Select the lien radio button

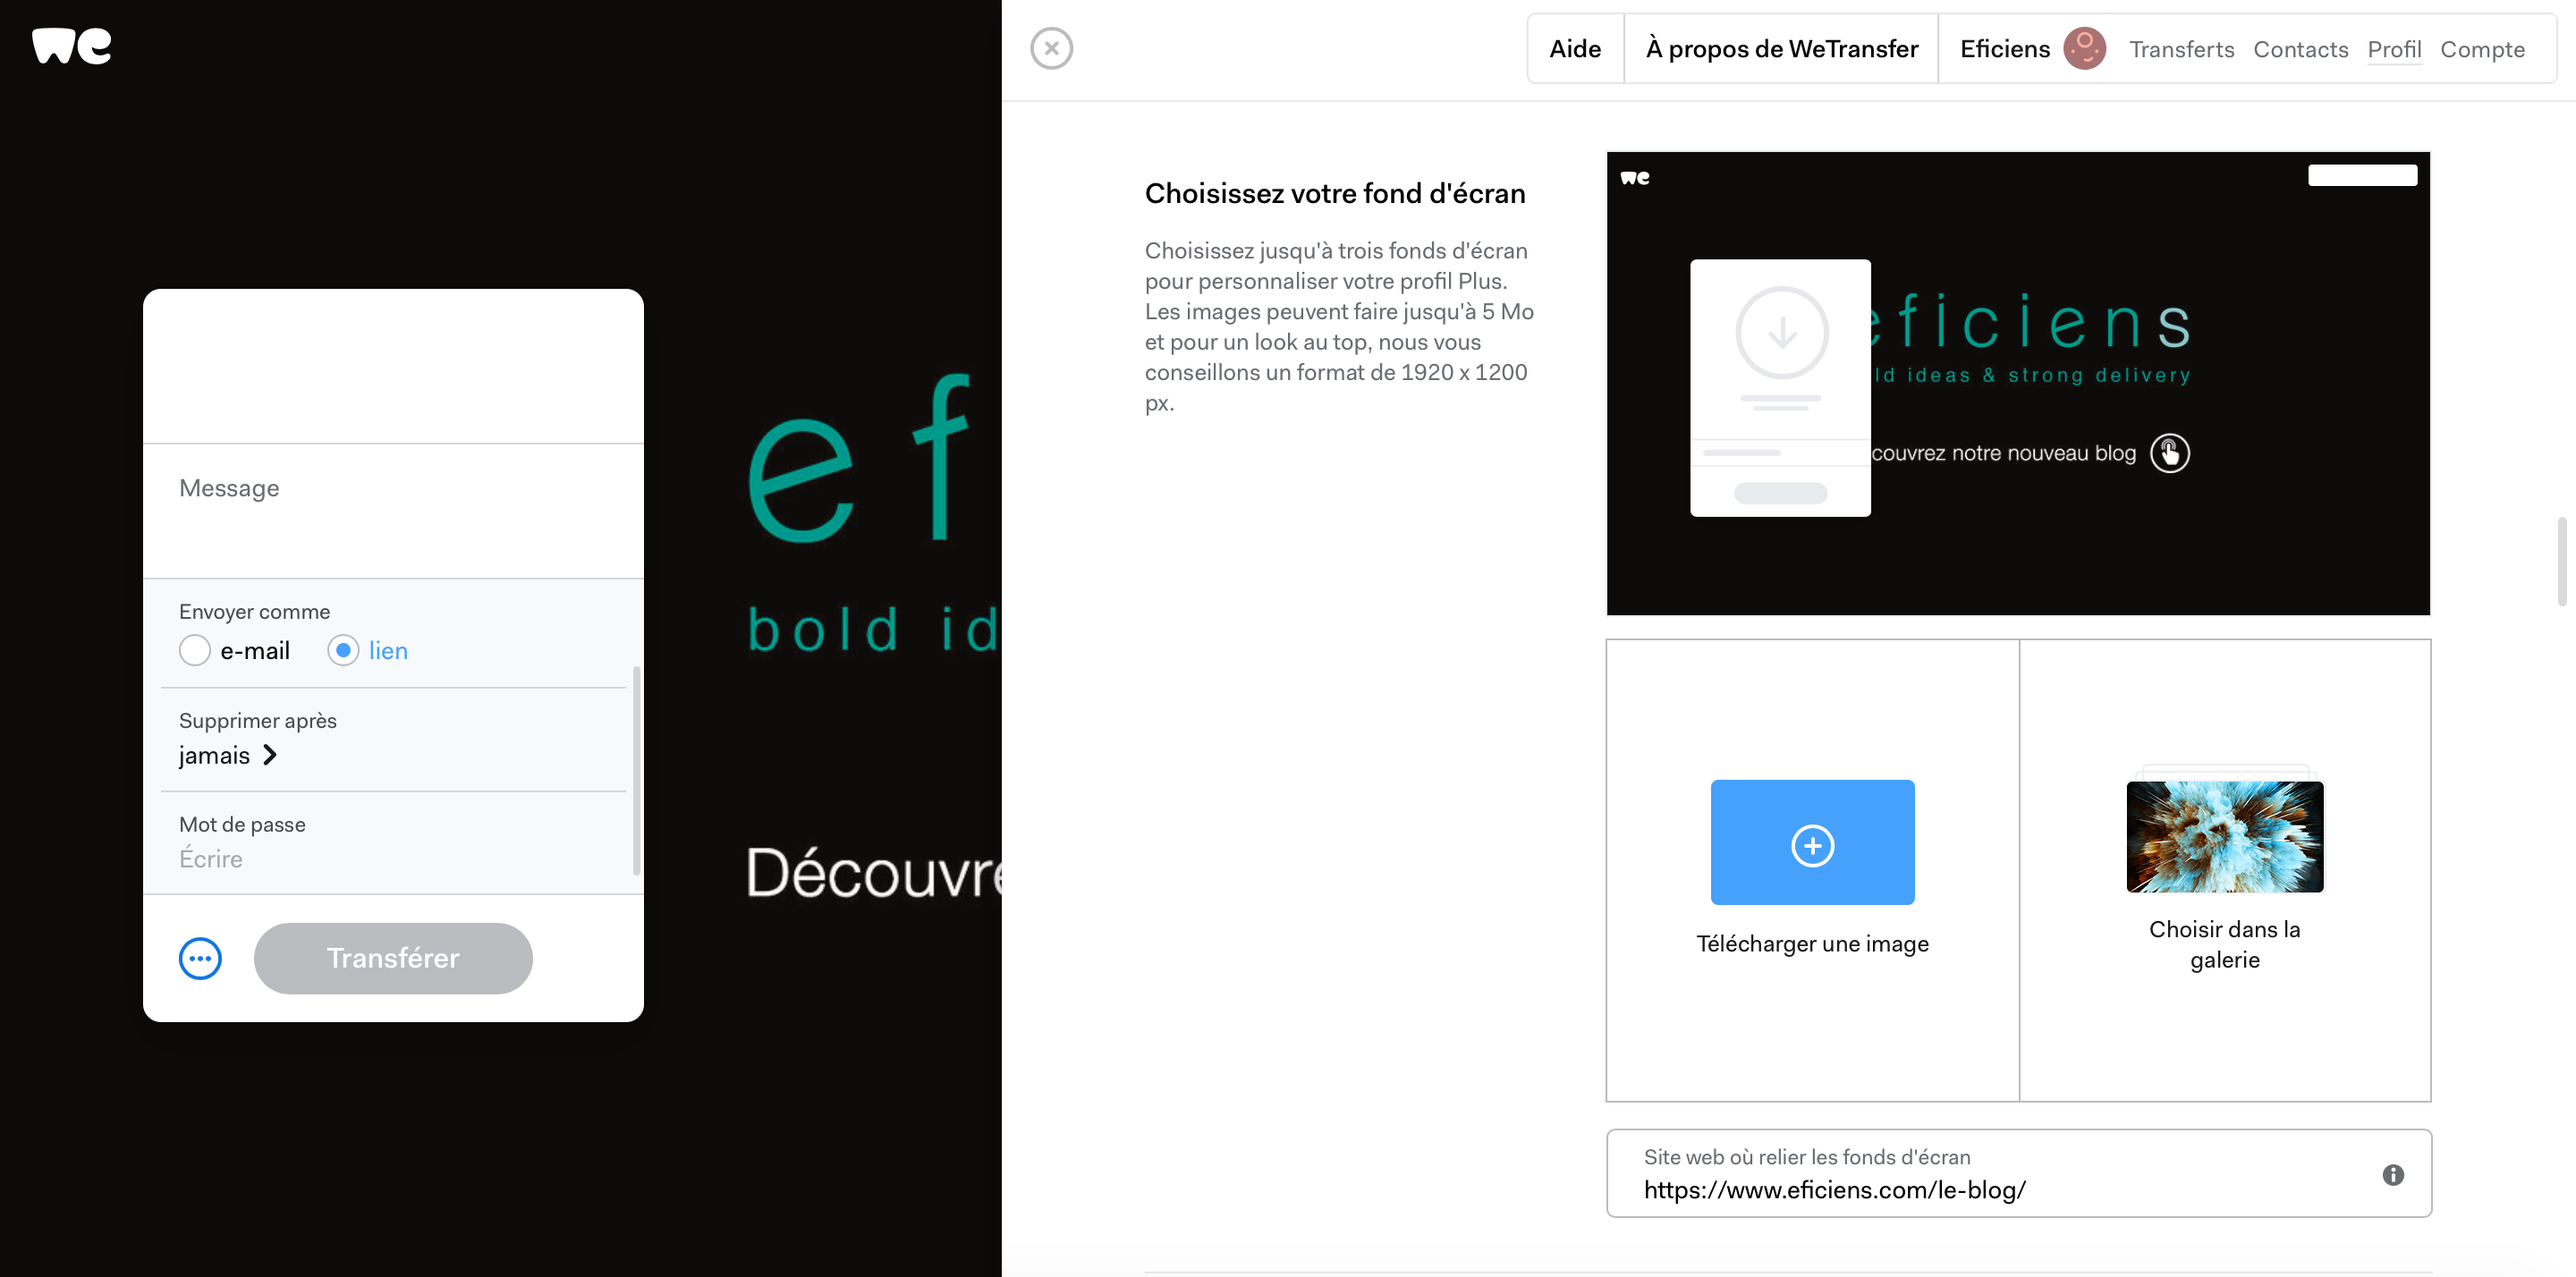click(x=342, y=647)
